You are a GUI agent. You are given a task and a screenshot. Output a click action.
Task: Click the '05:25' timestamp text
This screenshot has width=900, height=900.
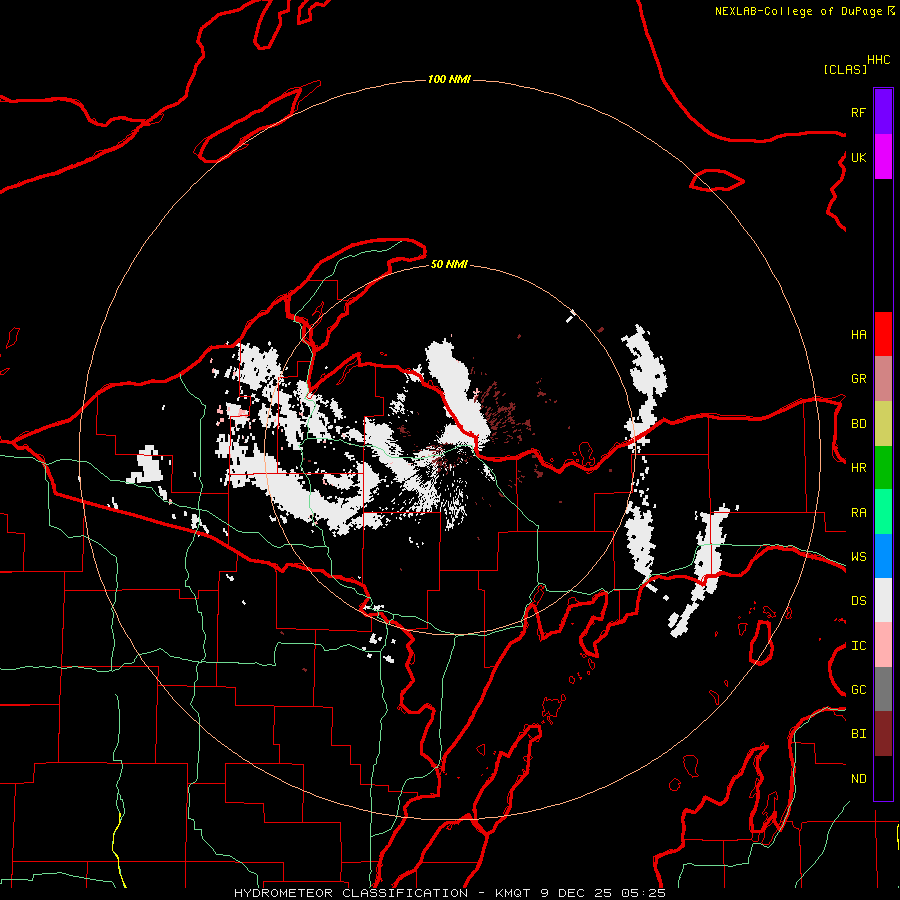tap(644, 893)
